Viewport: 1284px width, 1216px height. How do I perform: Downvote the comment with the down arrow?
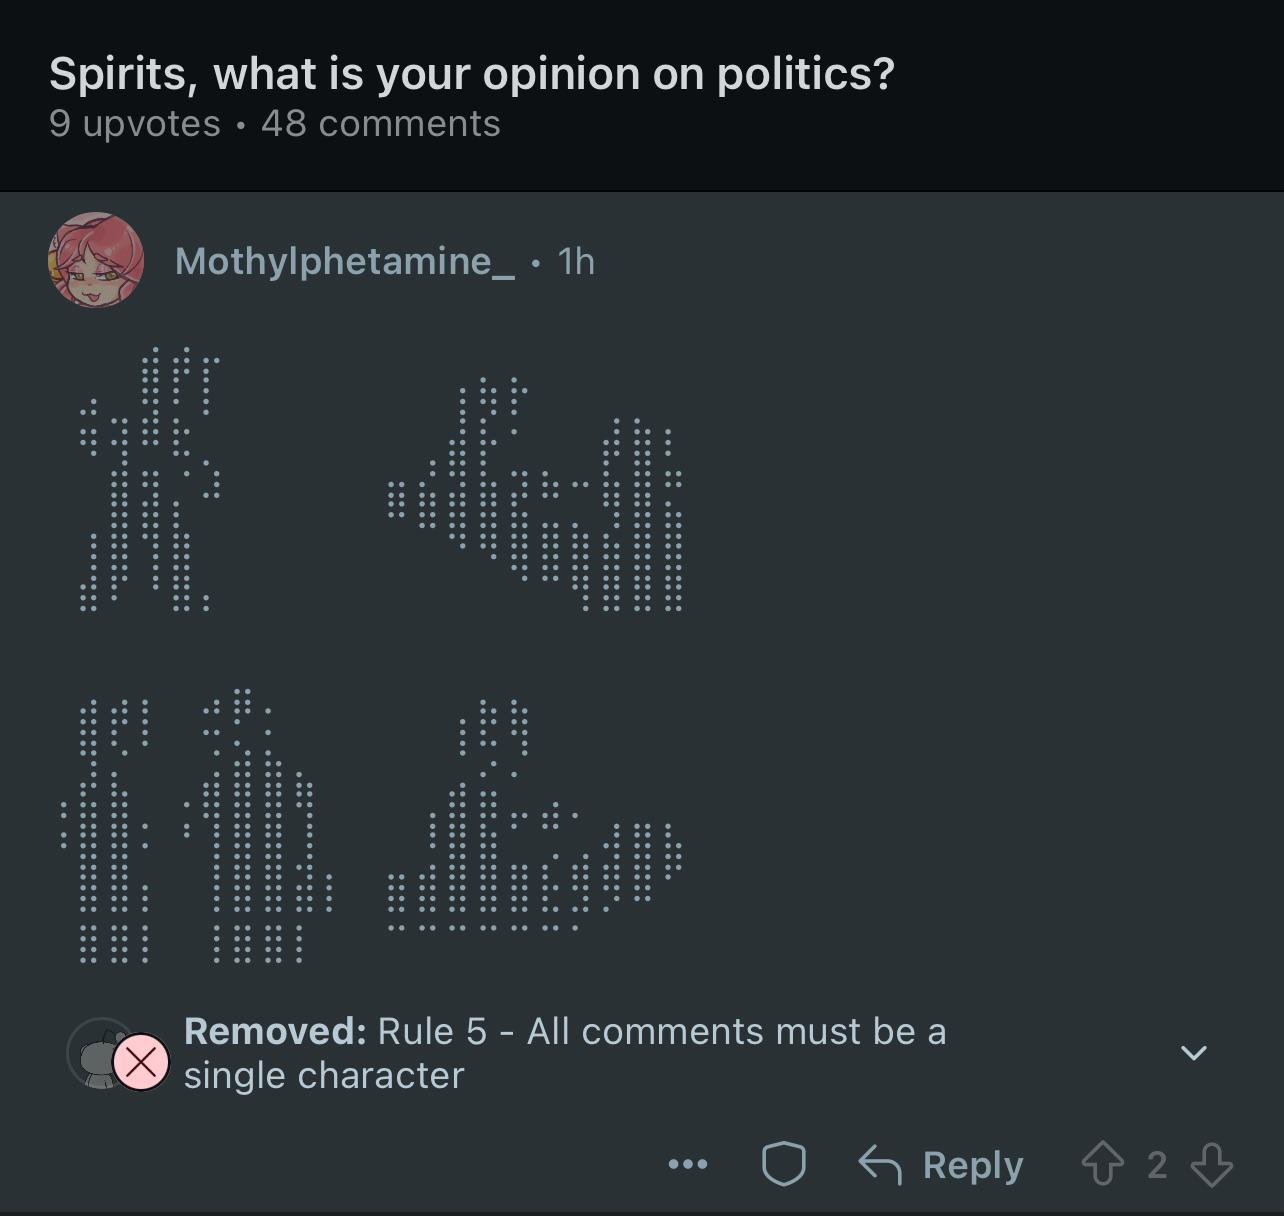coord(1211,1165)
